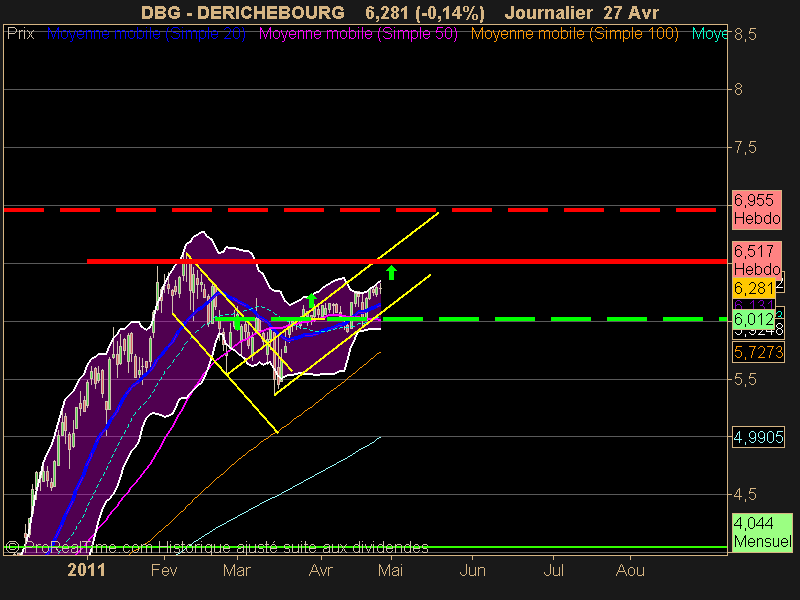Click the "Aou" month label on time axis
The image size is (800, 600).
pyautogui.click(x=630, y=570)
